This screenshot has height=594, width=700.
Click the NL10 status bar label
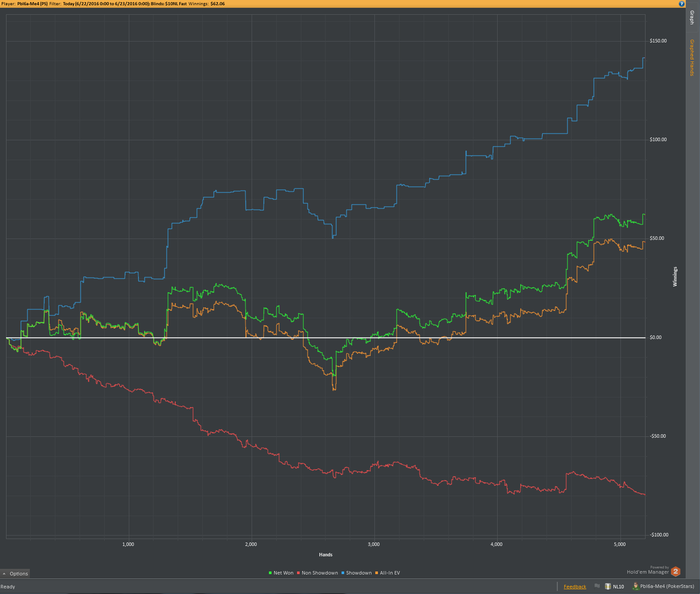click(618, 586)
